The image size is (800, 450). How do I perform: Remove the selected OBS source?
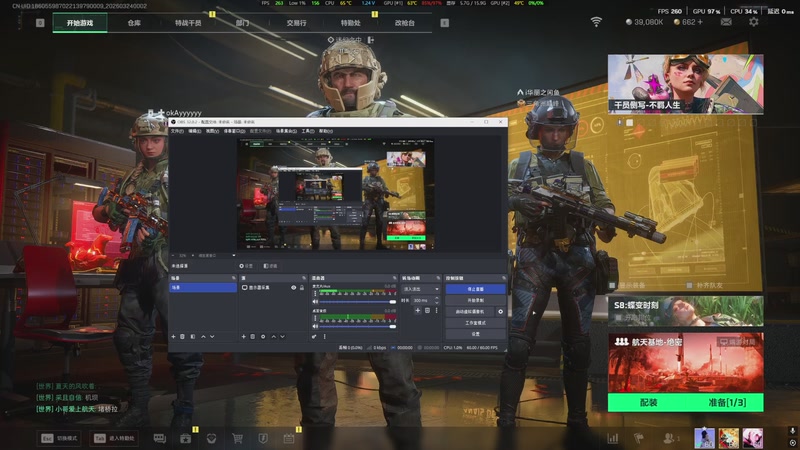pyautogui.click(x=252, y=337)
